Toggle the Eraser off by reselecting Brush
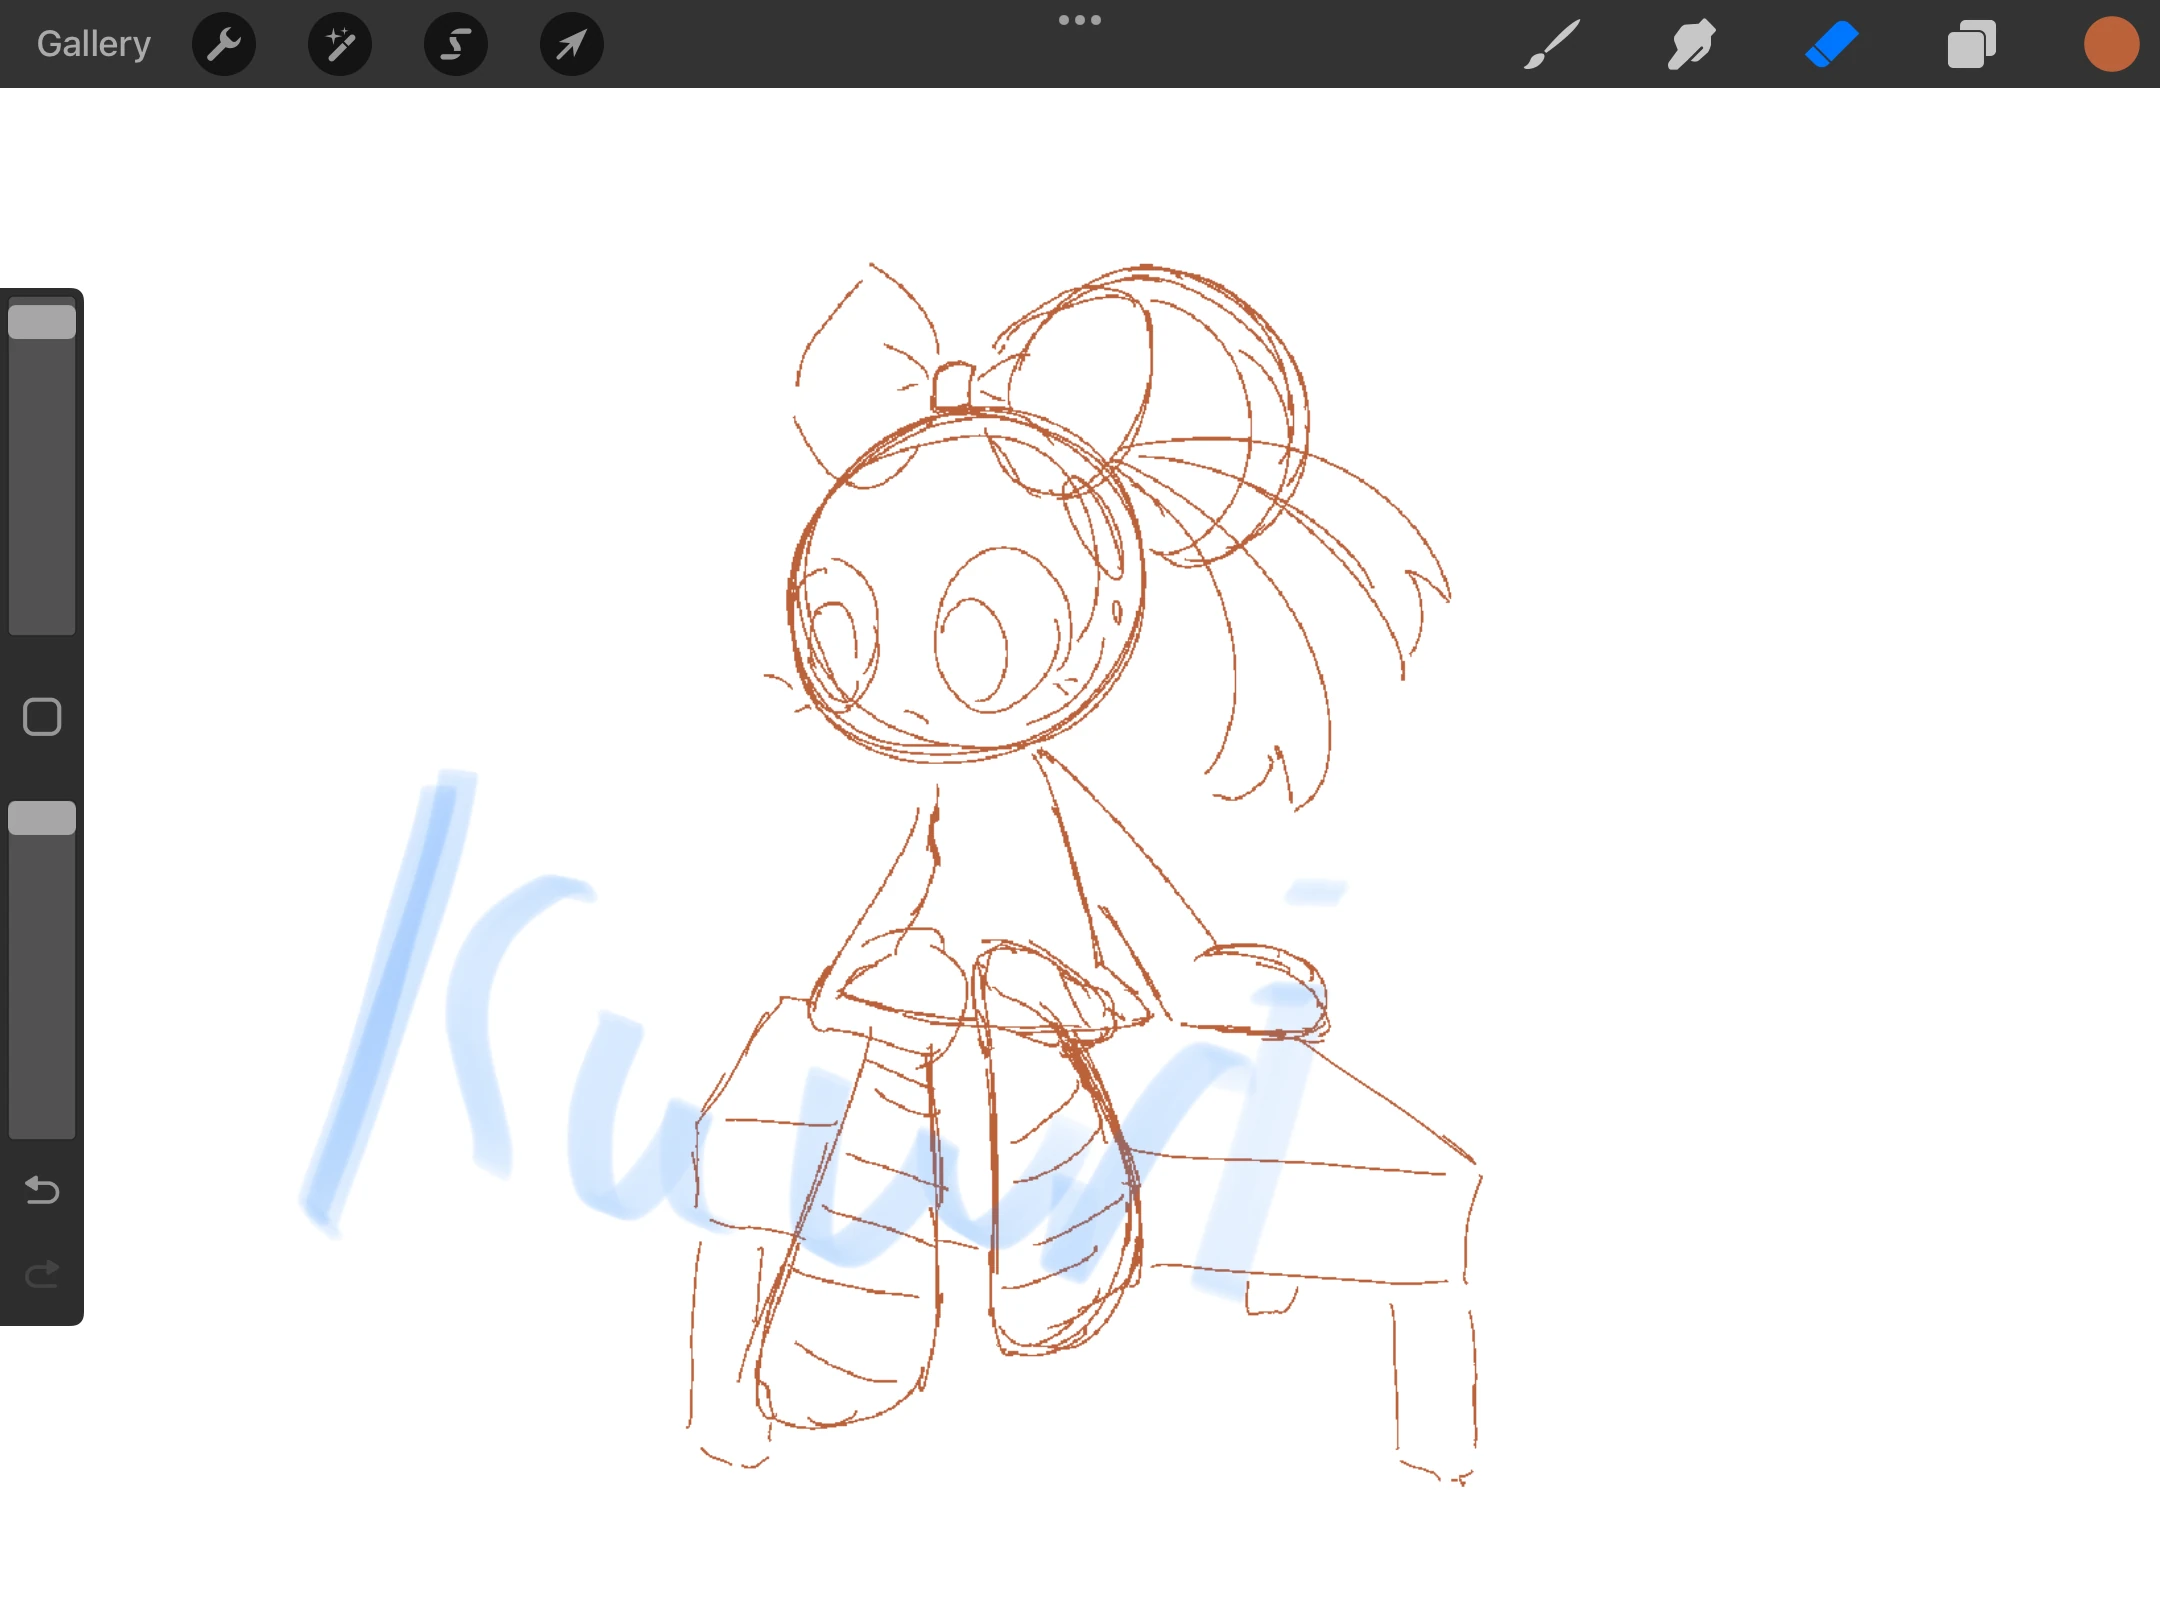The height and width of the screenshot is (1620, 2160). pyautogui.click(x=1551, y=43)
